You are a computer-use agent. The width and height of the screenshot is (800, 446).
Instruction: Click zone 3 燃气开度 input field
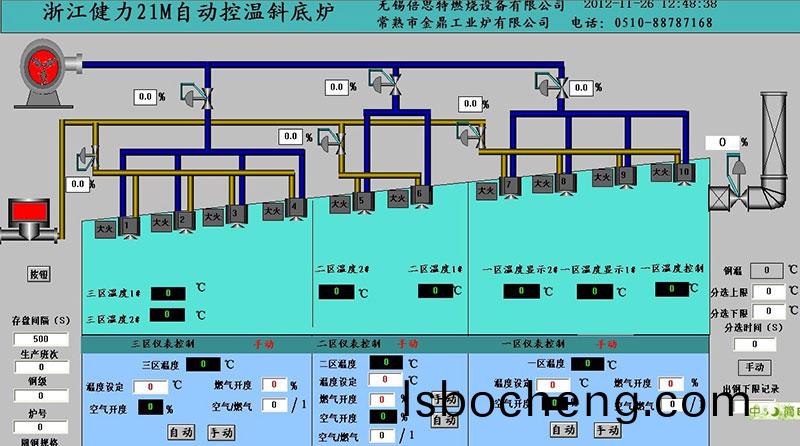pos(274,384)
